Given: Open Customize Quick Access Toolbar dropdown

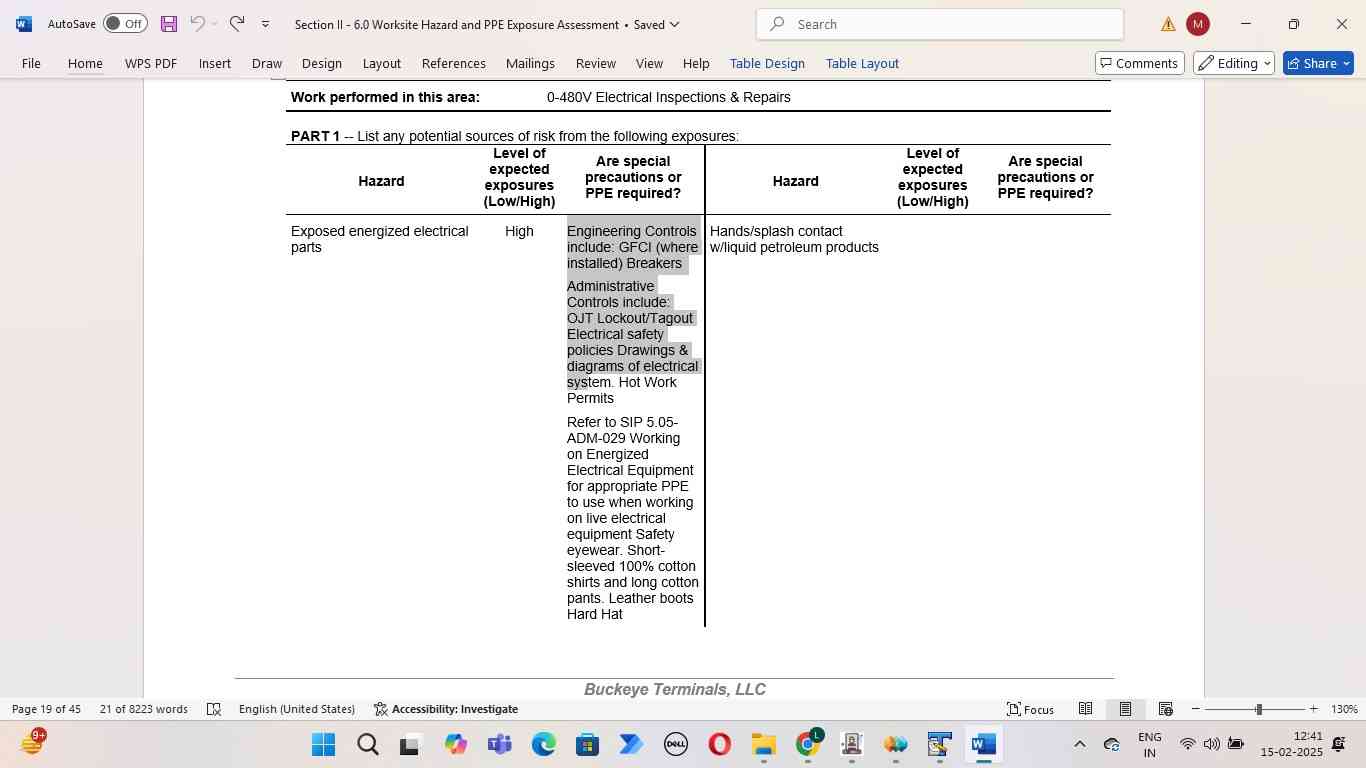Looking at the screenshot, I should 265,24.
